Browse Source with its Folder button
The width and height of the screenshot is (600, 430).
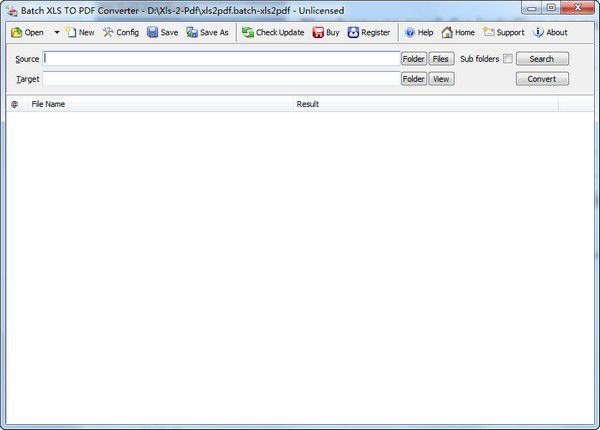(414, 59)
